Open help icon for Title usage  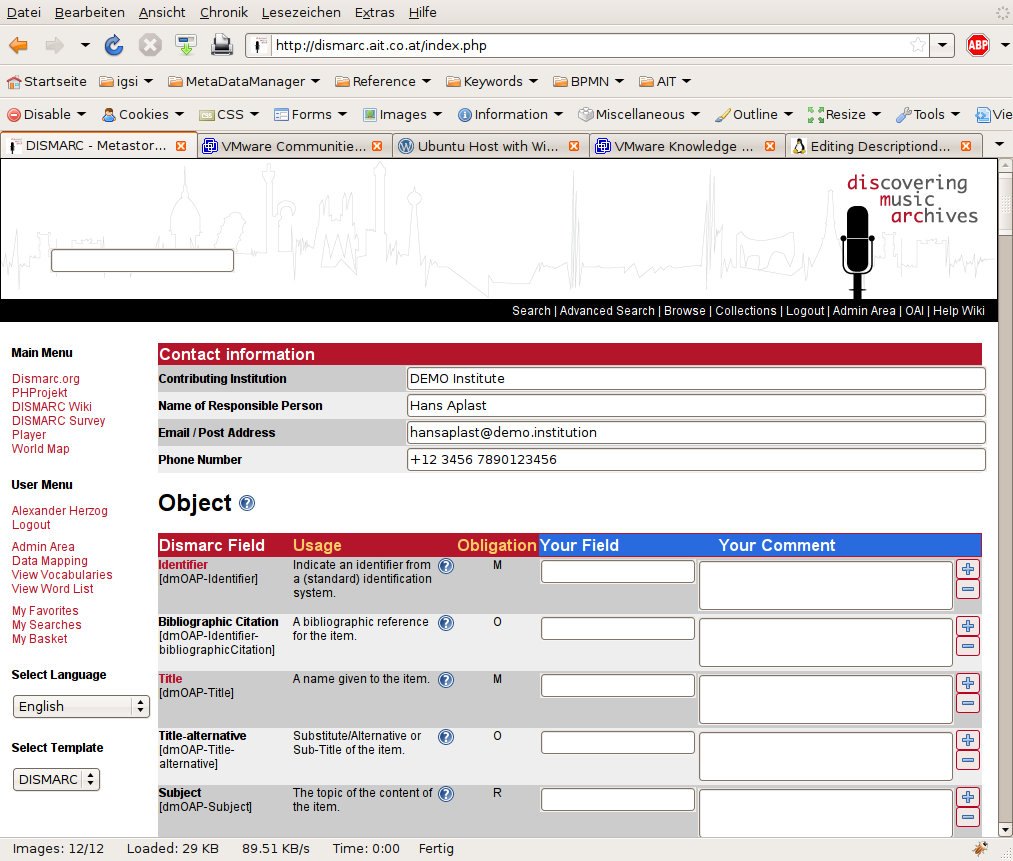(446, 679)
